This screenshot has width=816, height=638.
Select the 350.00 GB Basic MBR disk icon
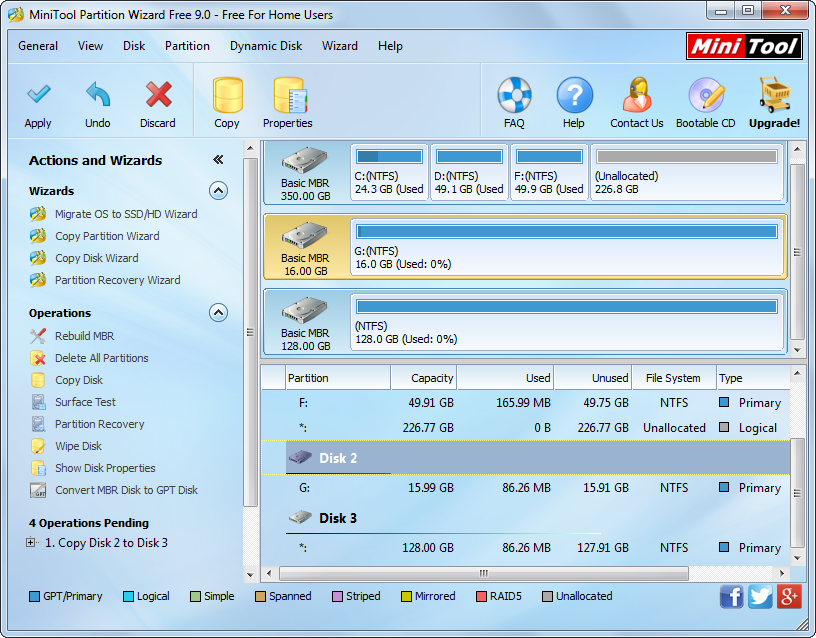coord(304,160)
